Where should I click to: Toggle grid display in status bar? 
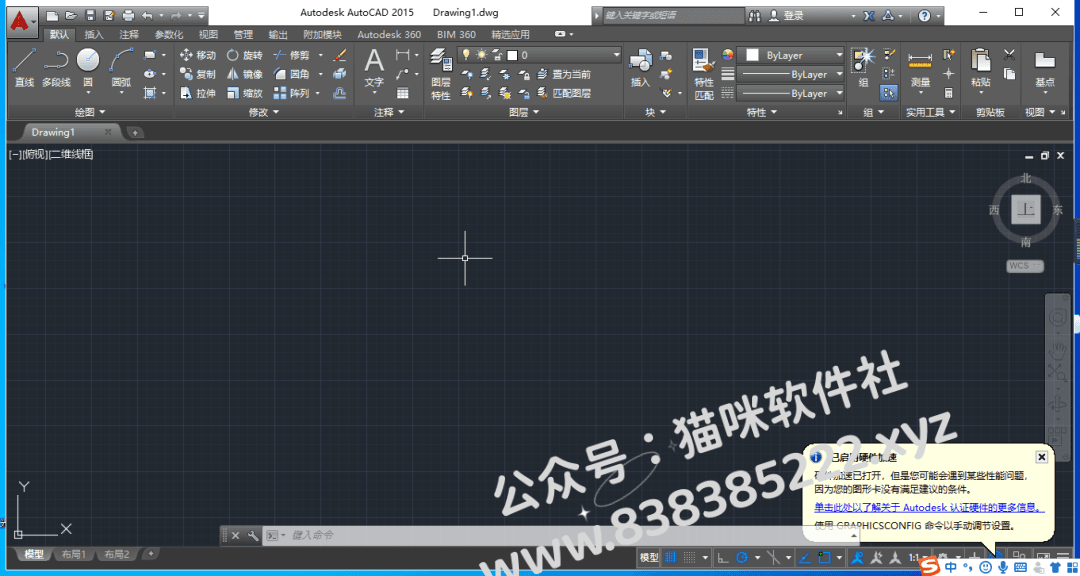click(670, 557)
